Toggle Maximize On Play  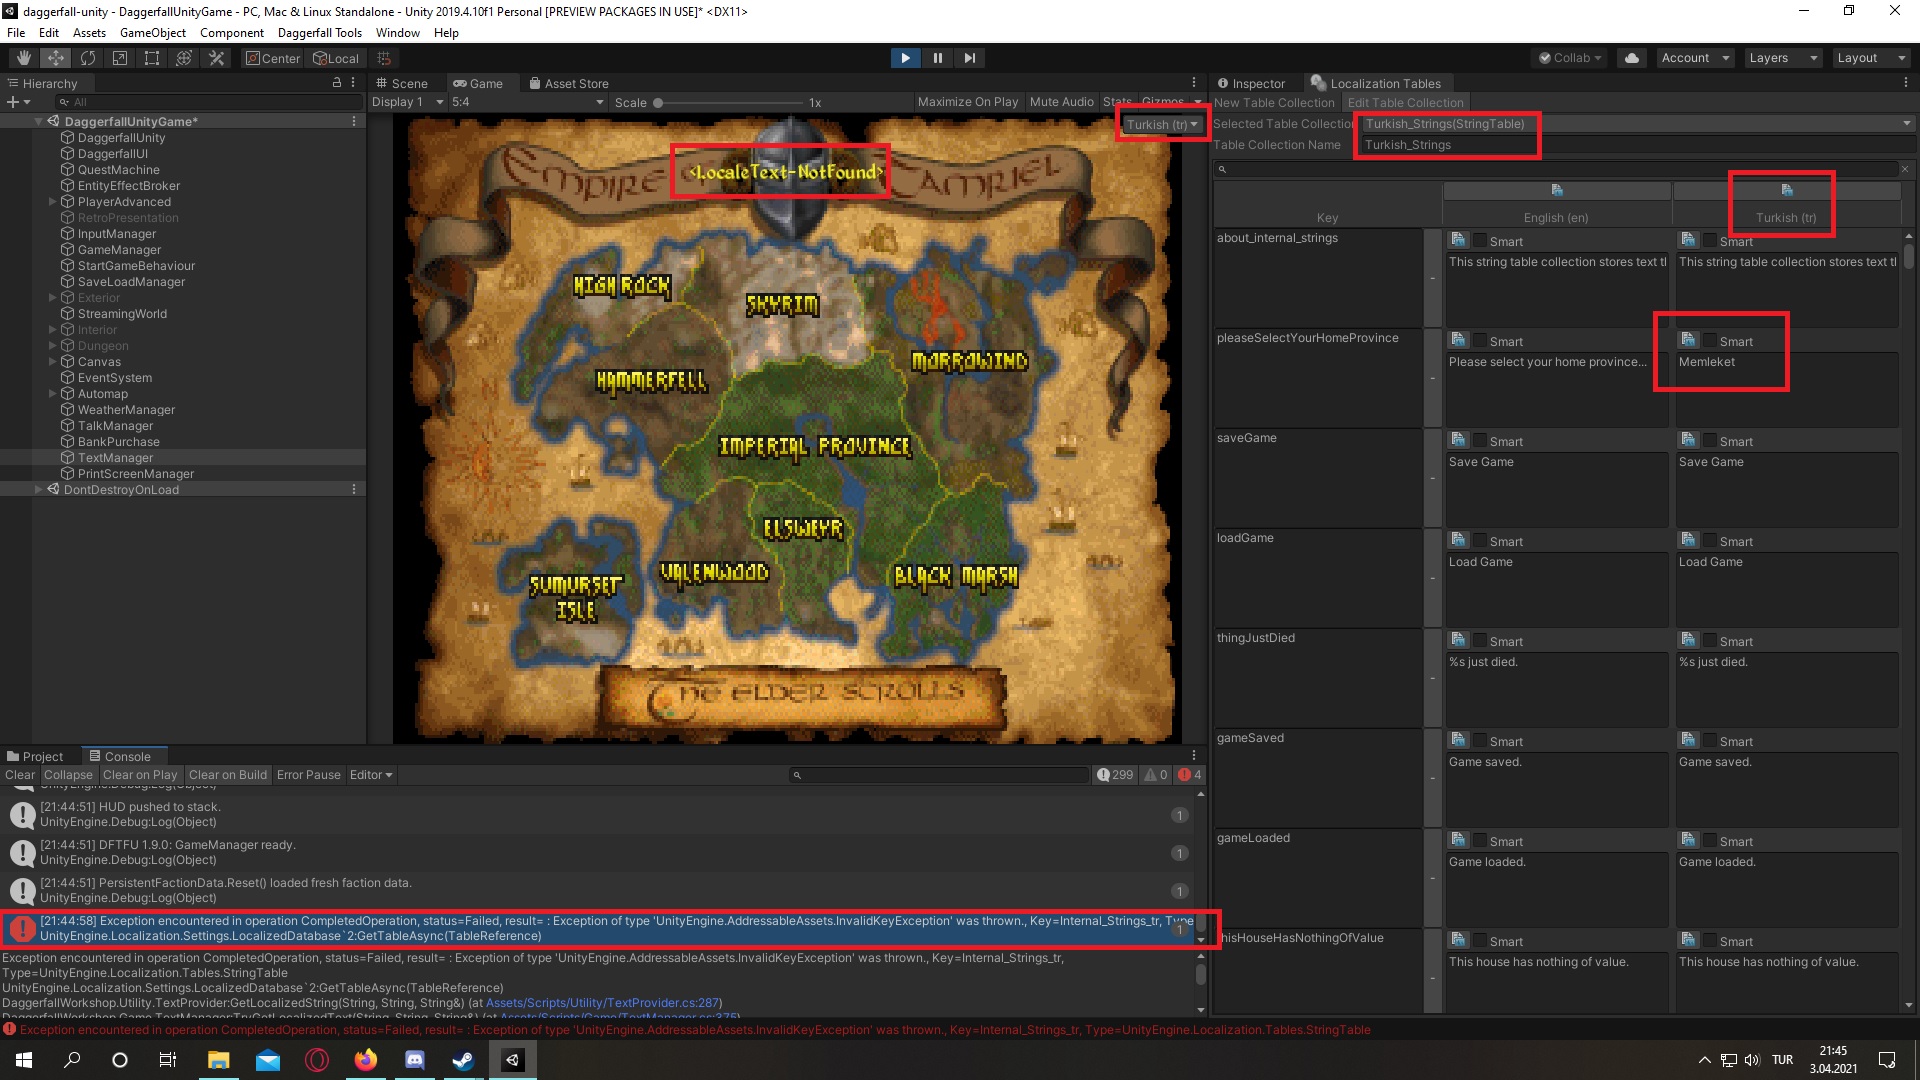(x=967, y=102)
